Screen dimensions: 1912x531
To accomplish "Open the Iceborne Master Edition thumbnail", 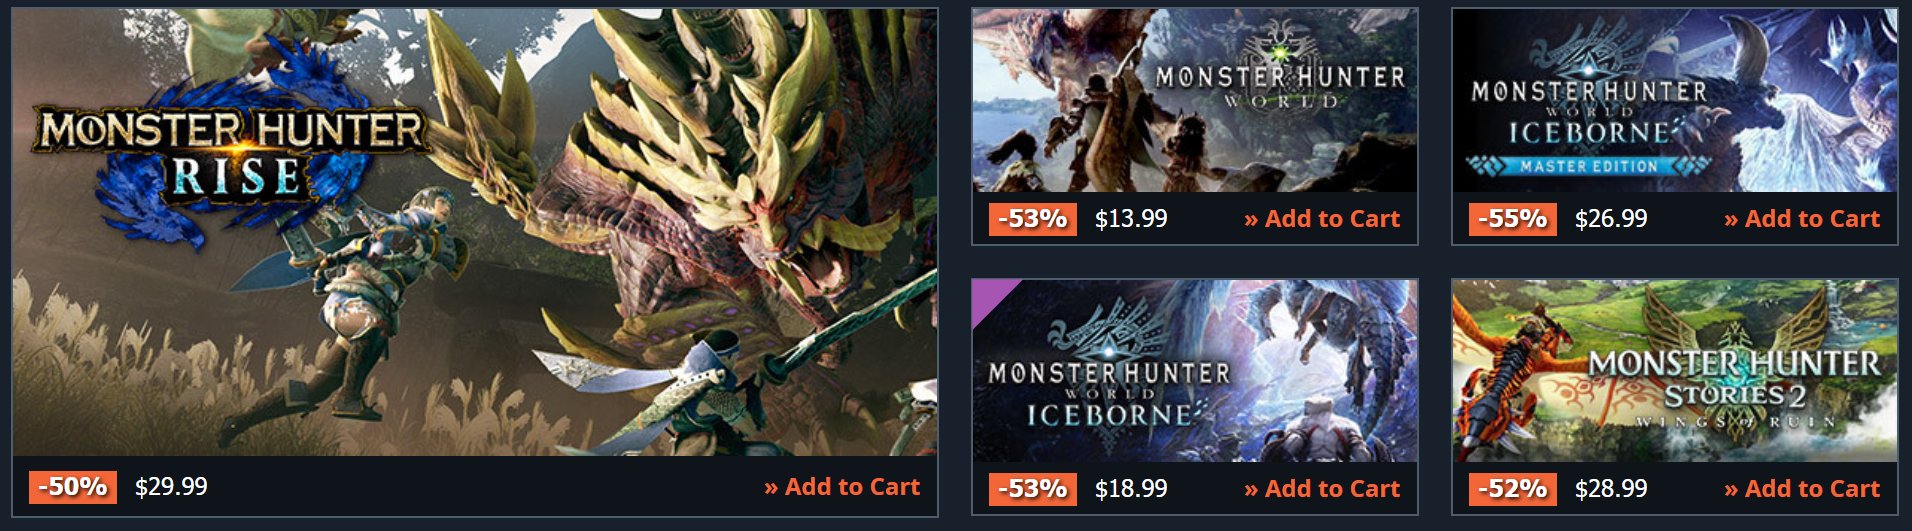I will [x=1675, y=100].
